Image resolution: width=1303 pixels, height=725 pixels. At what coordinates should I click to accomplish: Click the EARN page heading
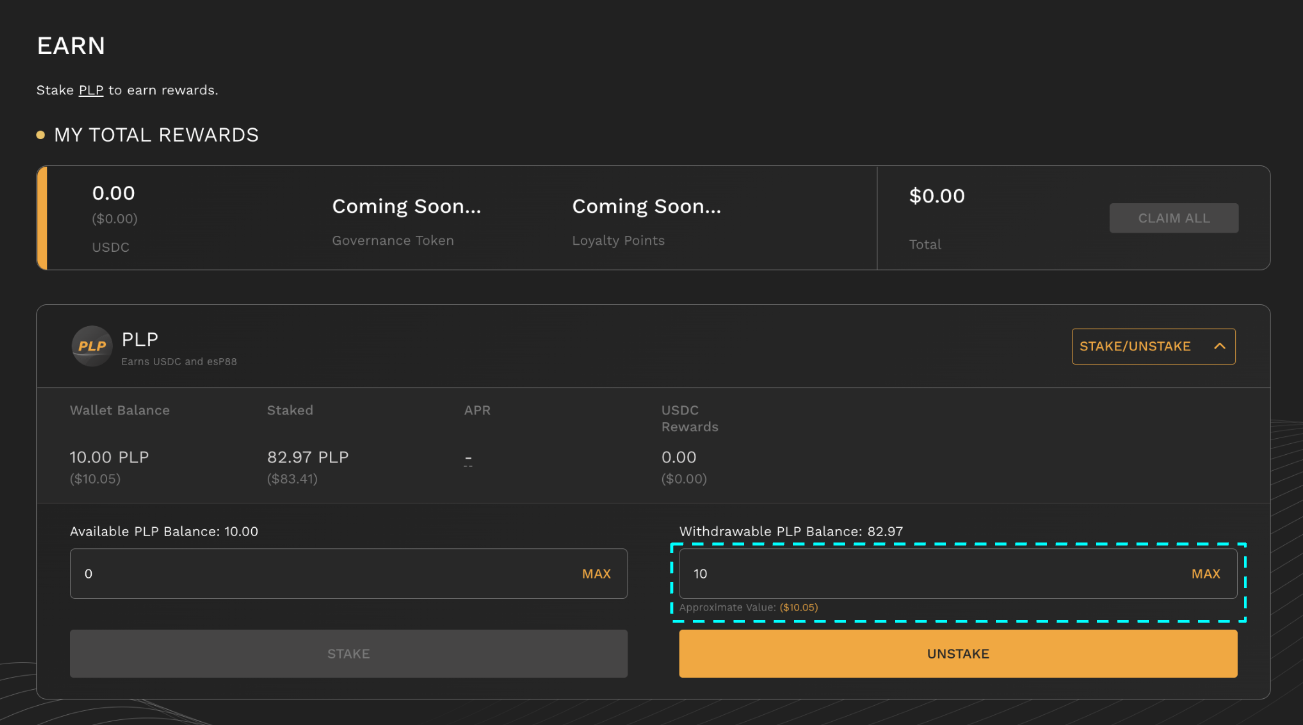(x=71, y=46)
